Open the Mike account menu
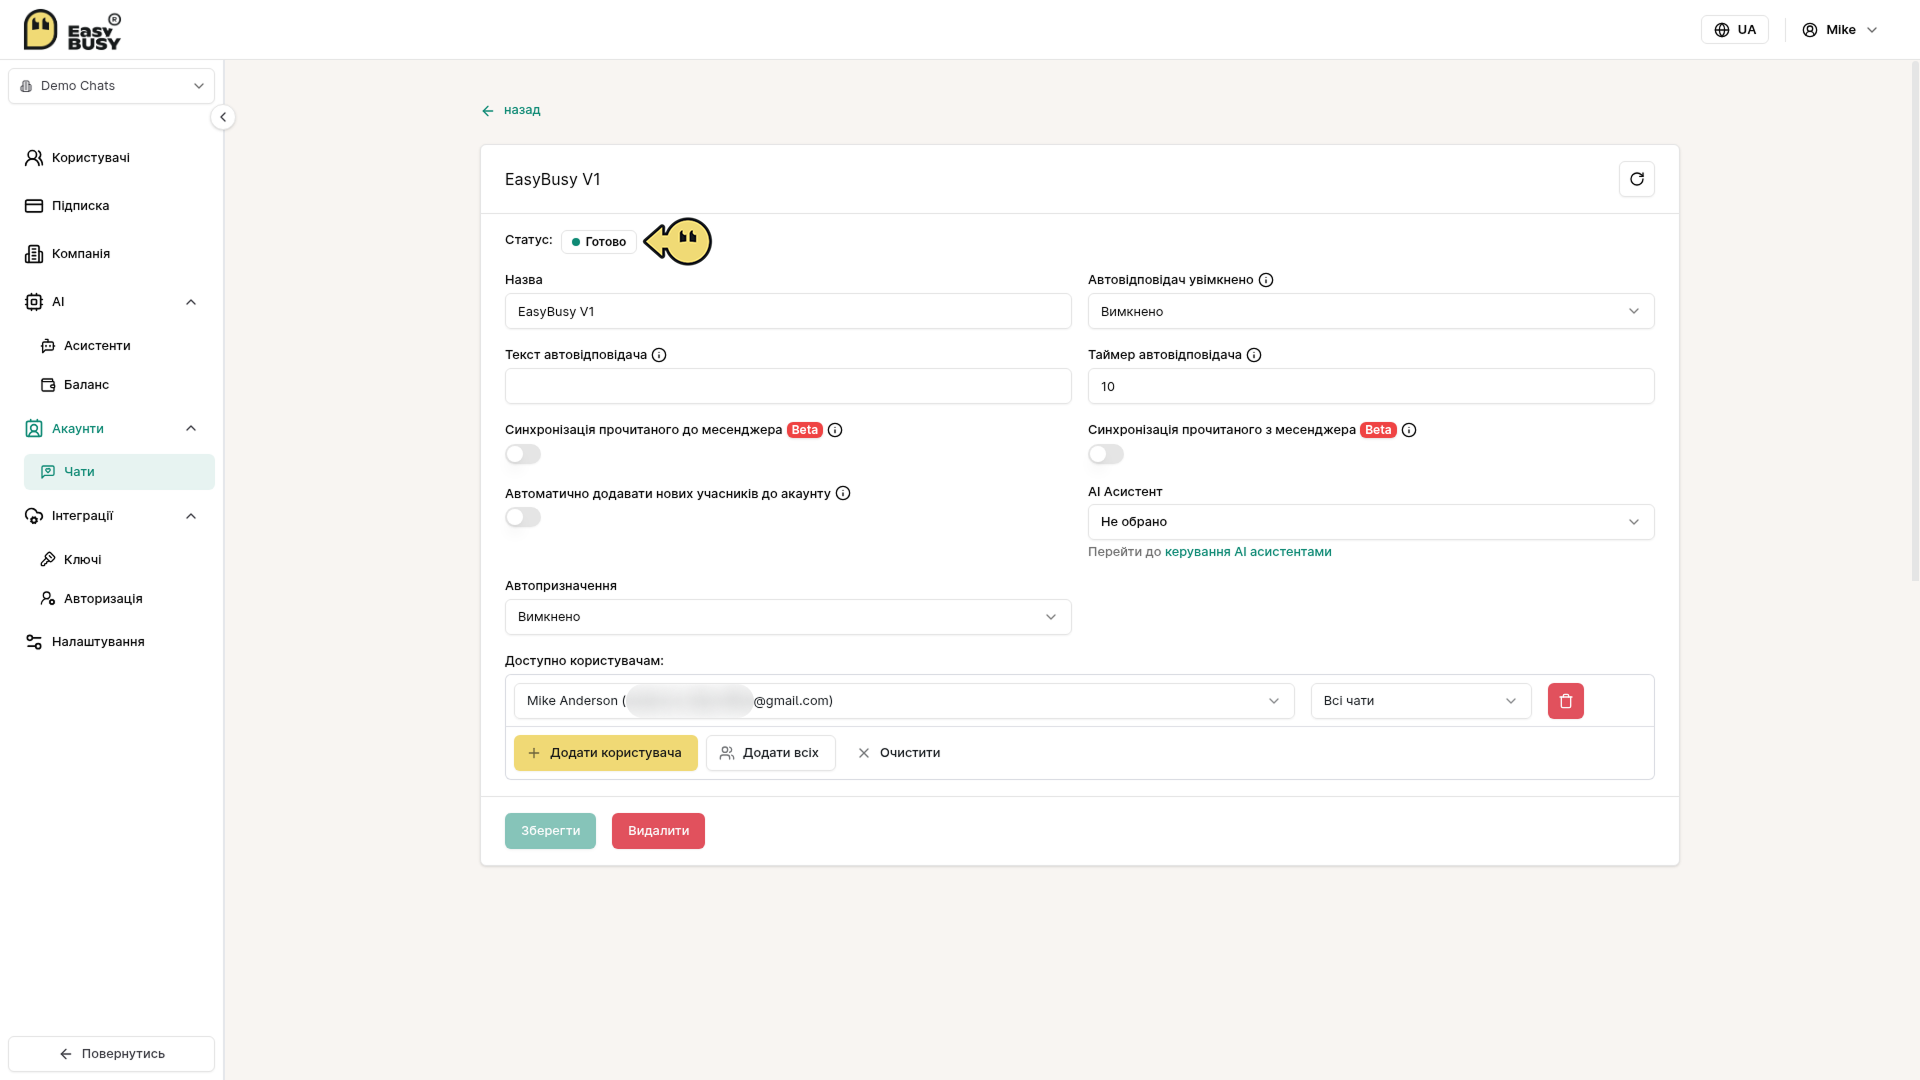Viewport: 1920px width, 1080px height. [x=1840, y=30]
